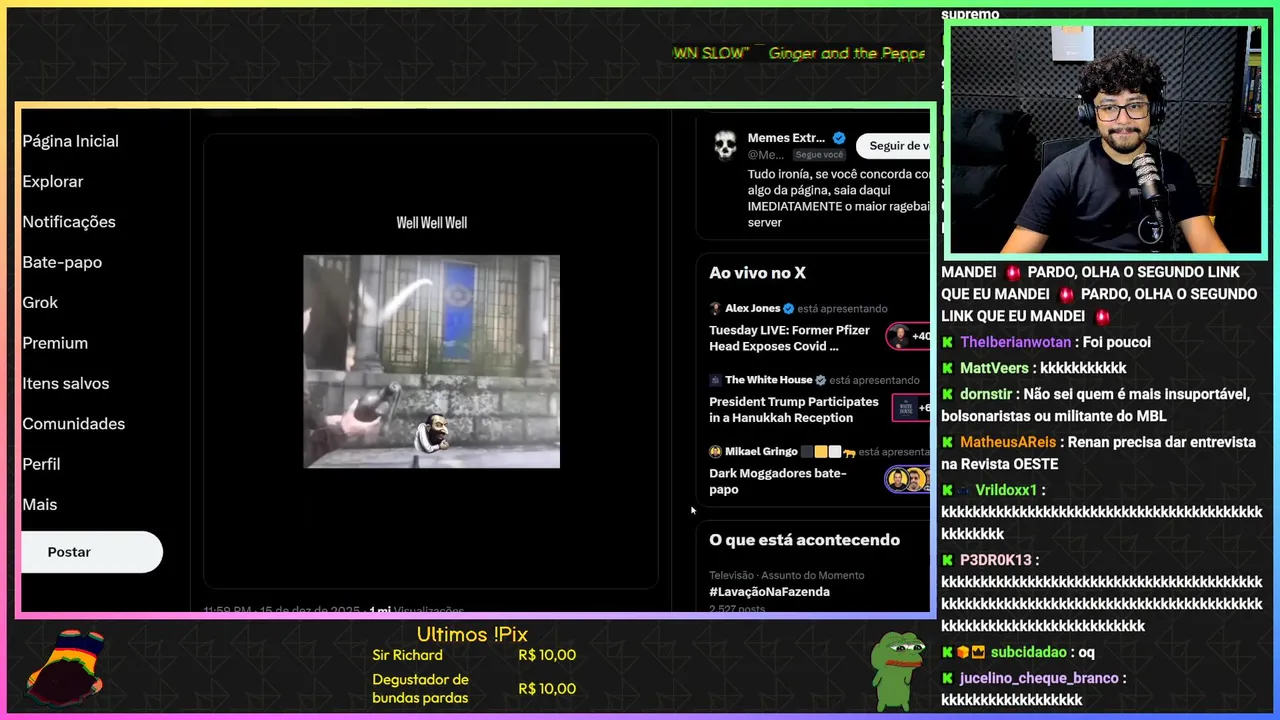This screenshot has width=1280, height=720.
Task: Go to Explorar in the sidebar
Action: (53, 181)
